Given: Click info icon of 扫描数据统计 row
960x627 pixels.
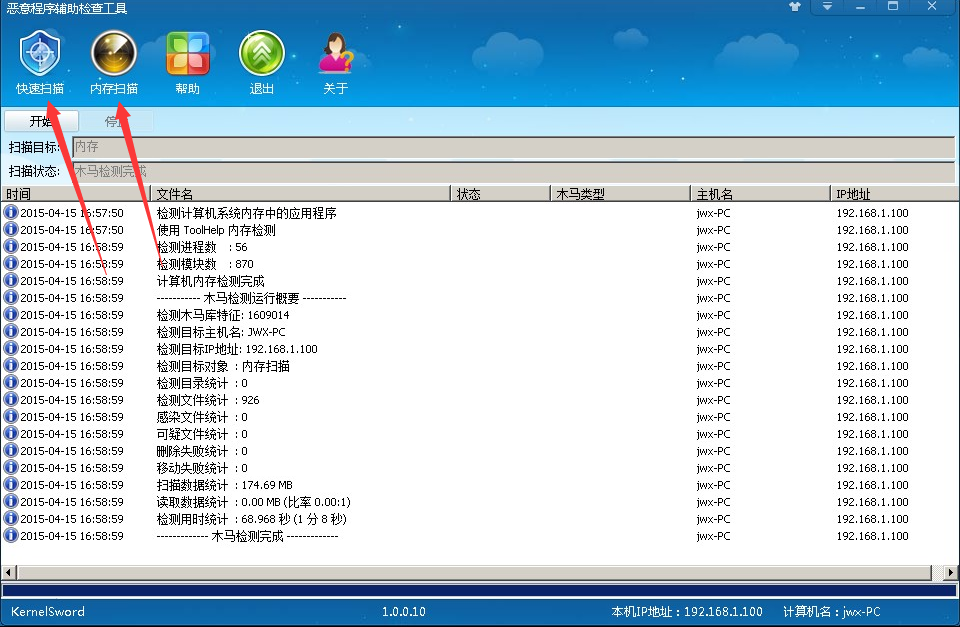Looking at the screenshot, I should [10, 484].
